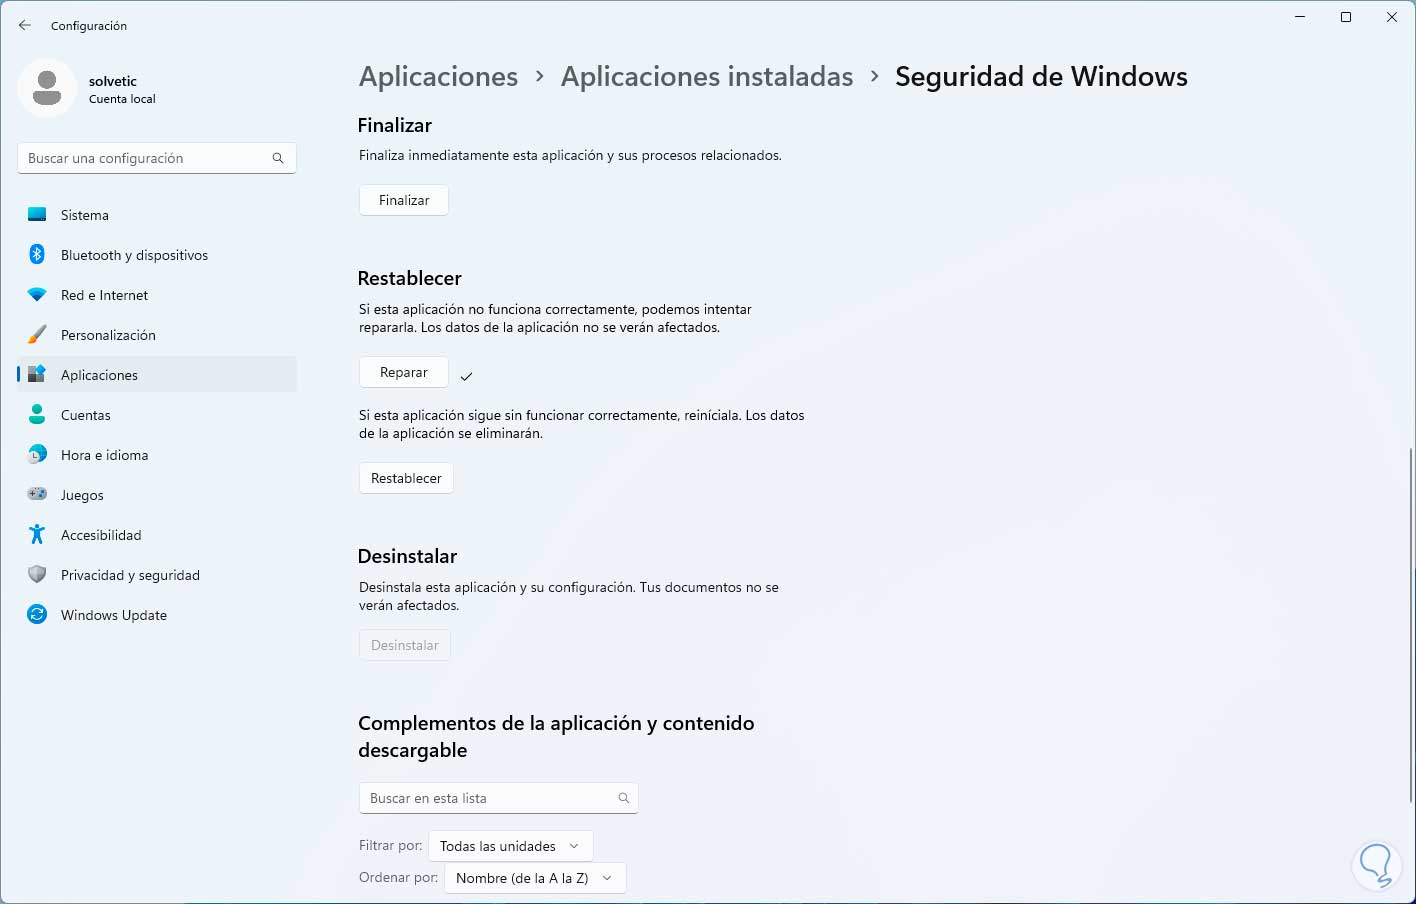Click the Finalizar button
Viewport: 1416px width, 904px height.
404,200
